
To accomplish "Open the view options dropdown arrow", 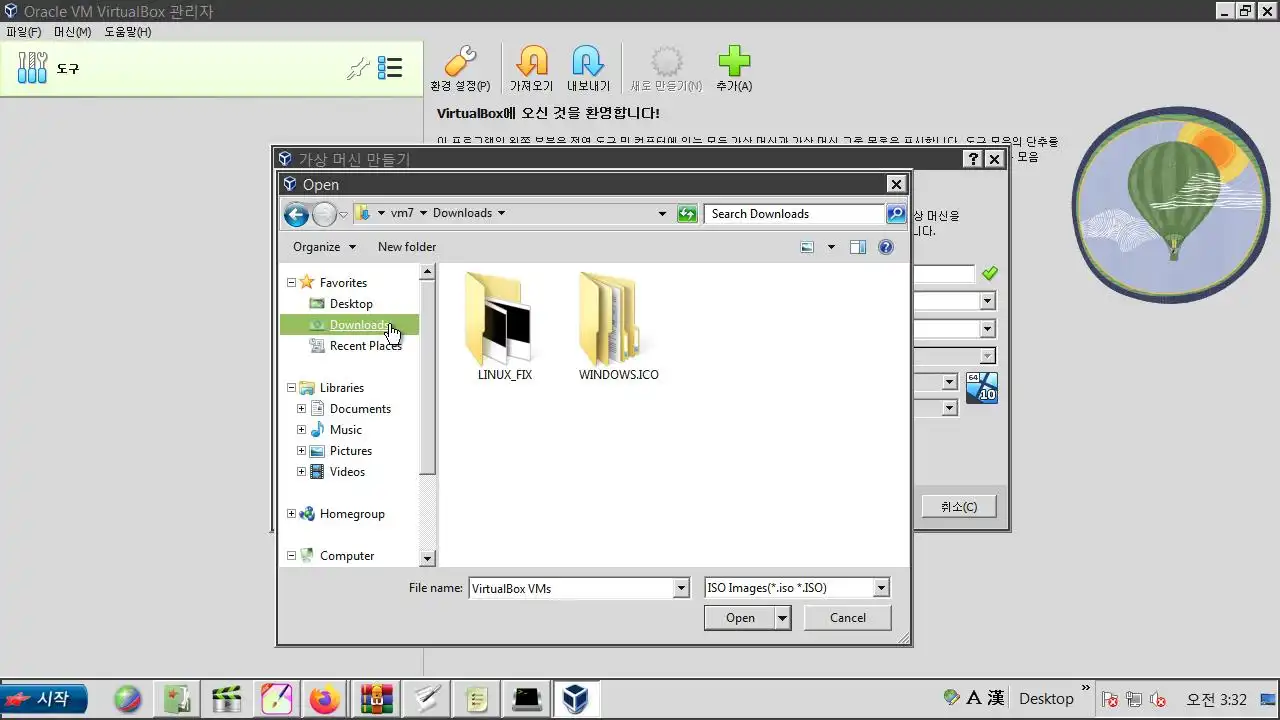I will point(830,247).
